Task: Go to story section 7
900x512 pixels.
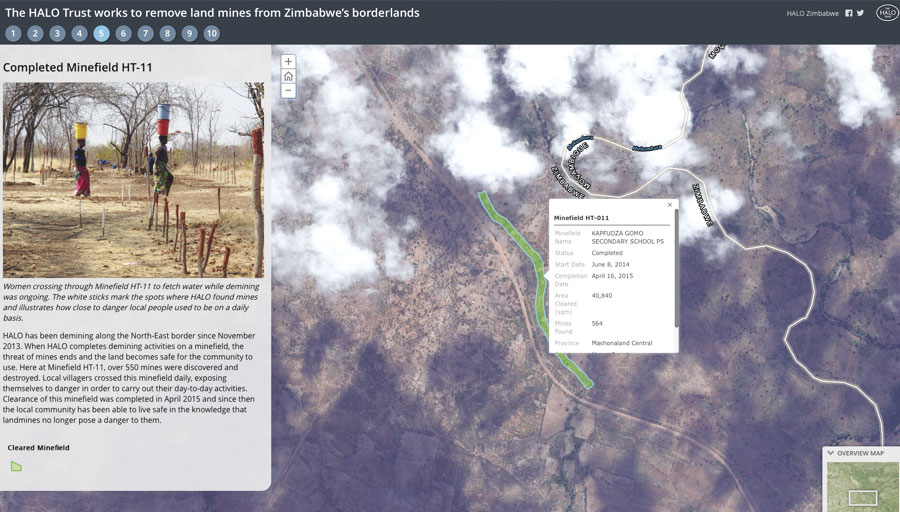Action: click(x=145, y=33)
